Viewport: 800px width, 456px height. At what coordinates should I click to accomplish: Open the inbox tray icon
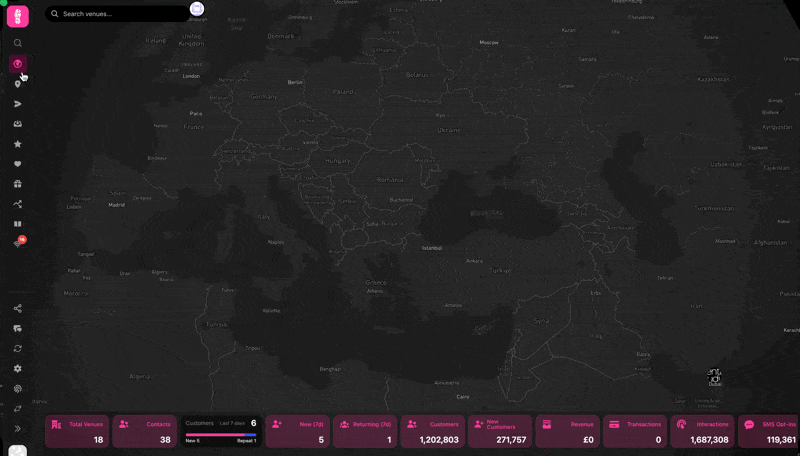pyautogui.click(x=18, y=124)
